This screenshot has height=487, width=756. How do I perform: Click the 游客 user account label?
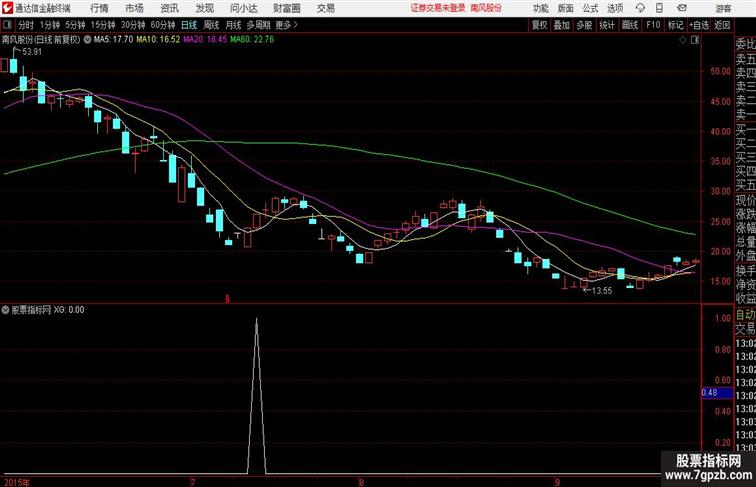pyautogui.click(x=723, y=8)
